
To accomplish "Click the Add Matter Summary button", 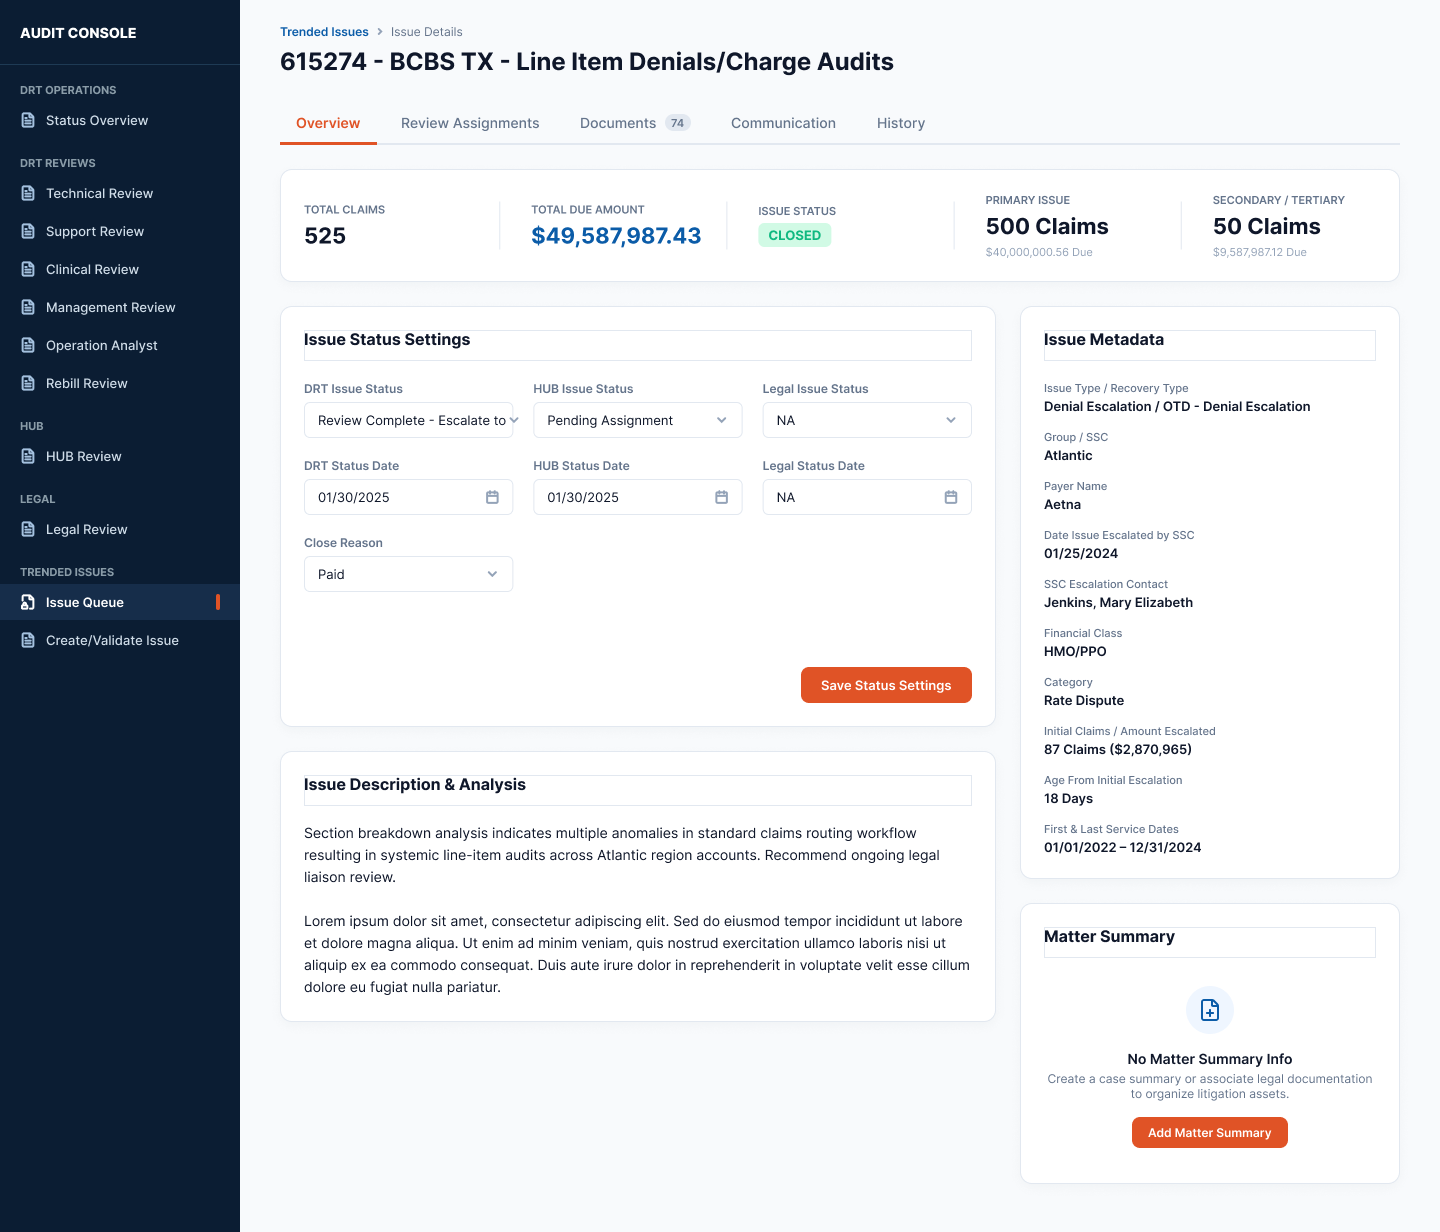I will [x=1210, y=1133].
